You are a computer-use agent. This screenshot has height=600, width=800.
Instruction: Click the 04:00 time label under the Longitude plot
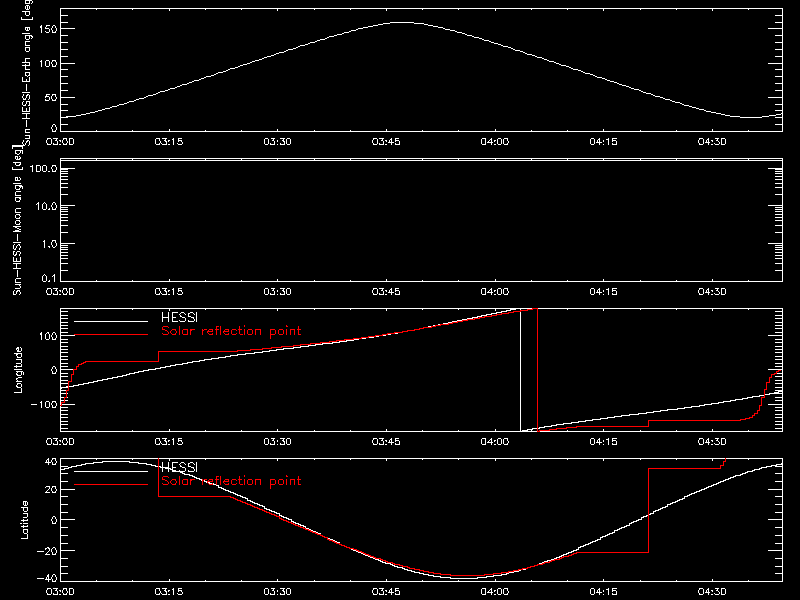click(494, 441)
